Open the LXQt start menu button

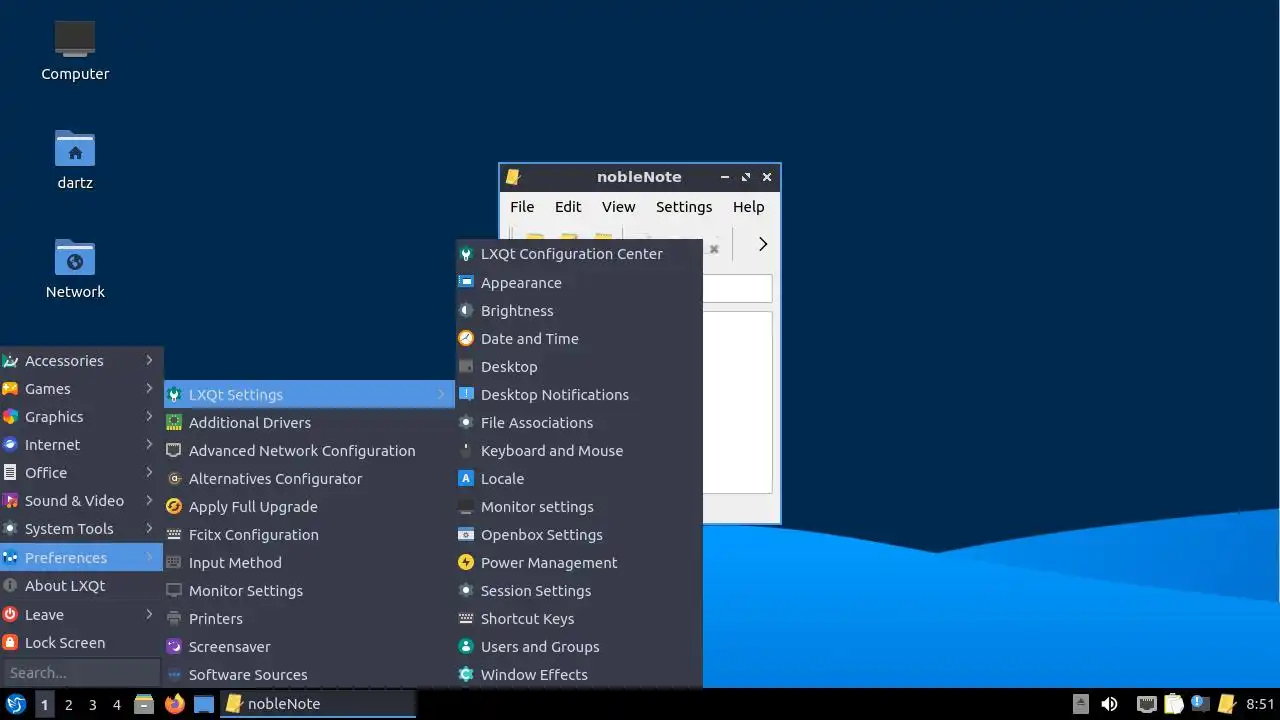[16, 704]
